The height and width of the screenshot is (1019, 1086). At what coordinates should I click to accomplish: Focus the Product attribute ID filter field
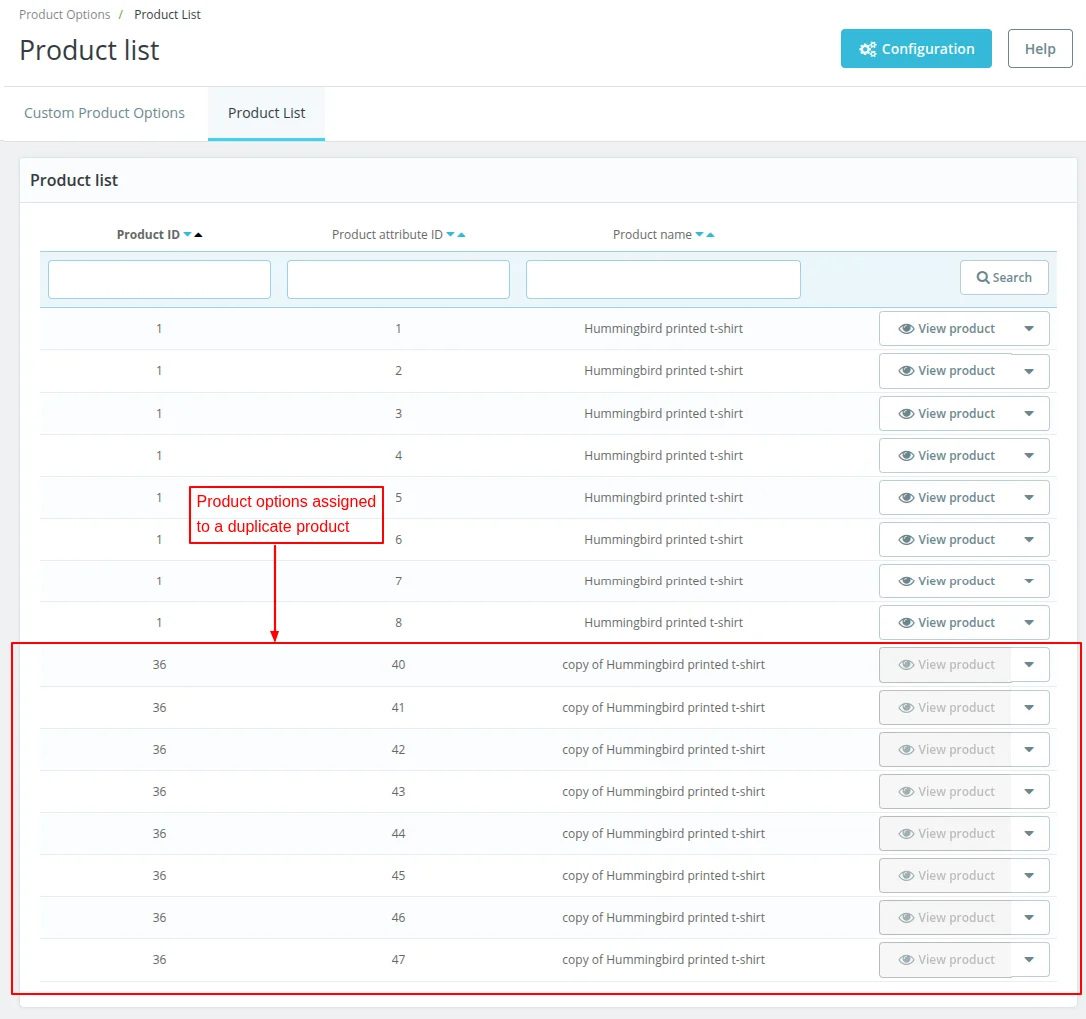tap(398, 279)
